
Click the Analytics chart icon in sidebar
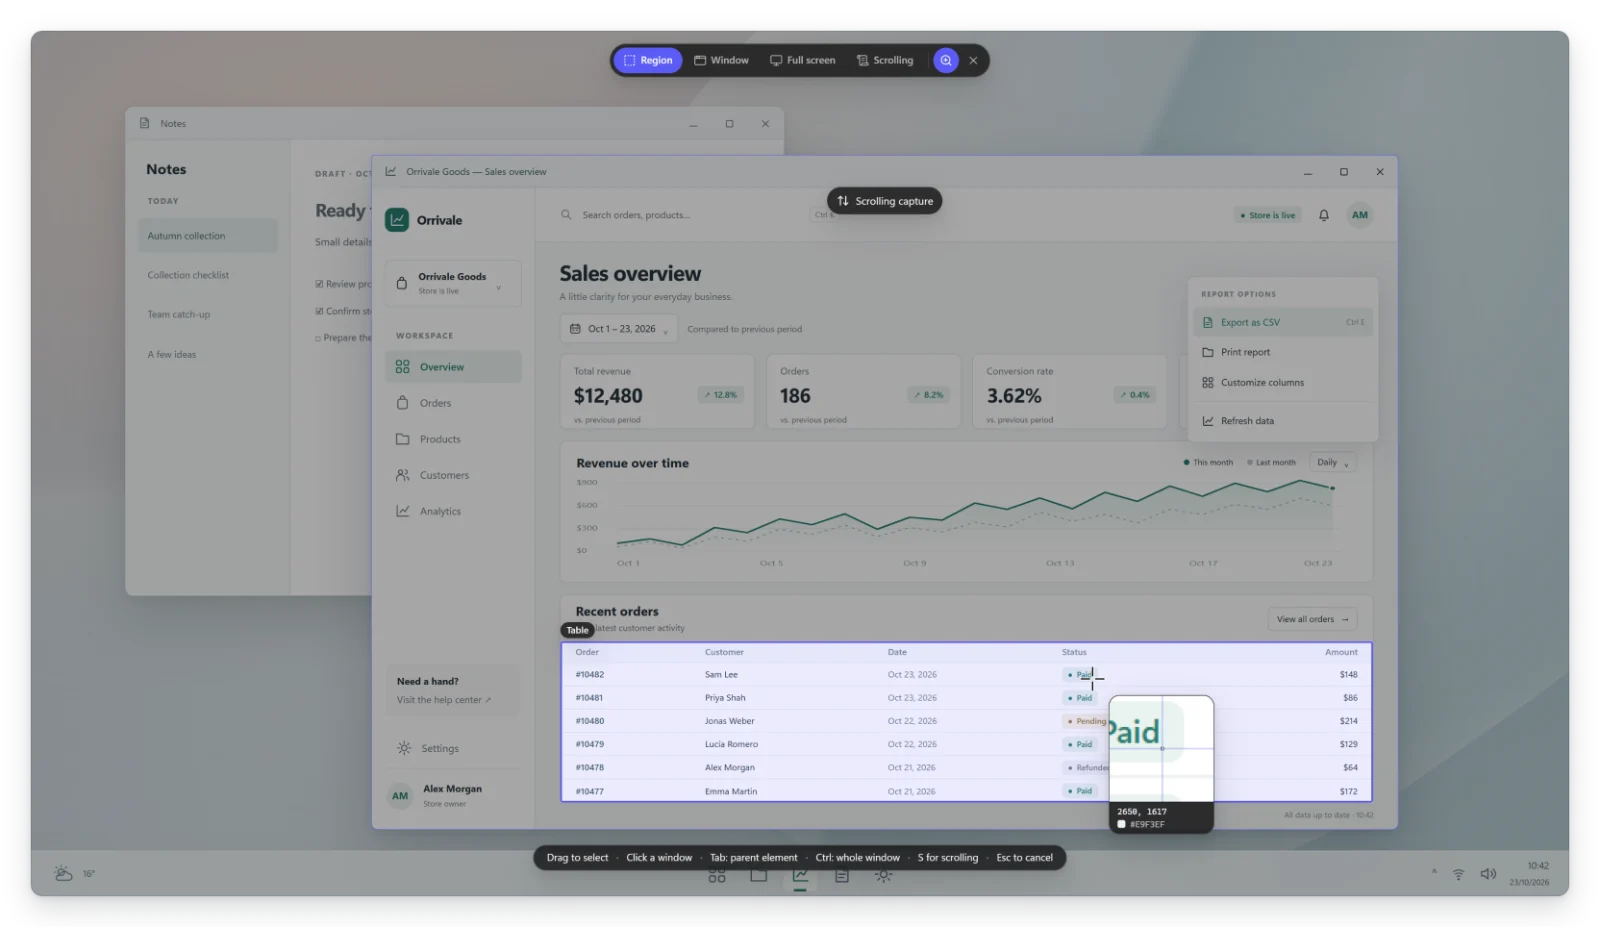coord(403,511)
